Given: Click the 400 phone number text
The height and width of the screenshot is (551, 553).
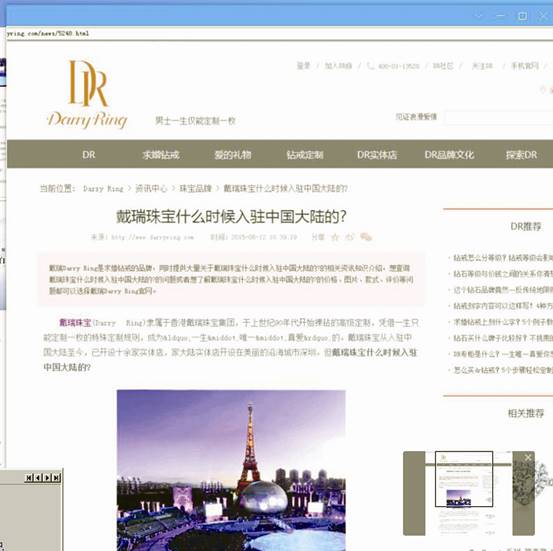Looking at the screenshot, I should click(399, 66).
